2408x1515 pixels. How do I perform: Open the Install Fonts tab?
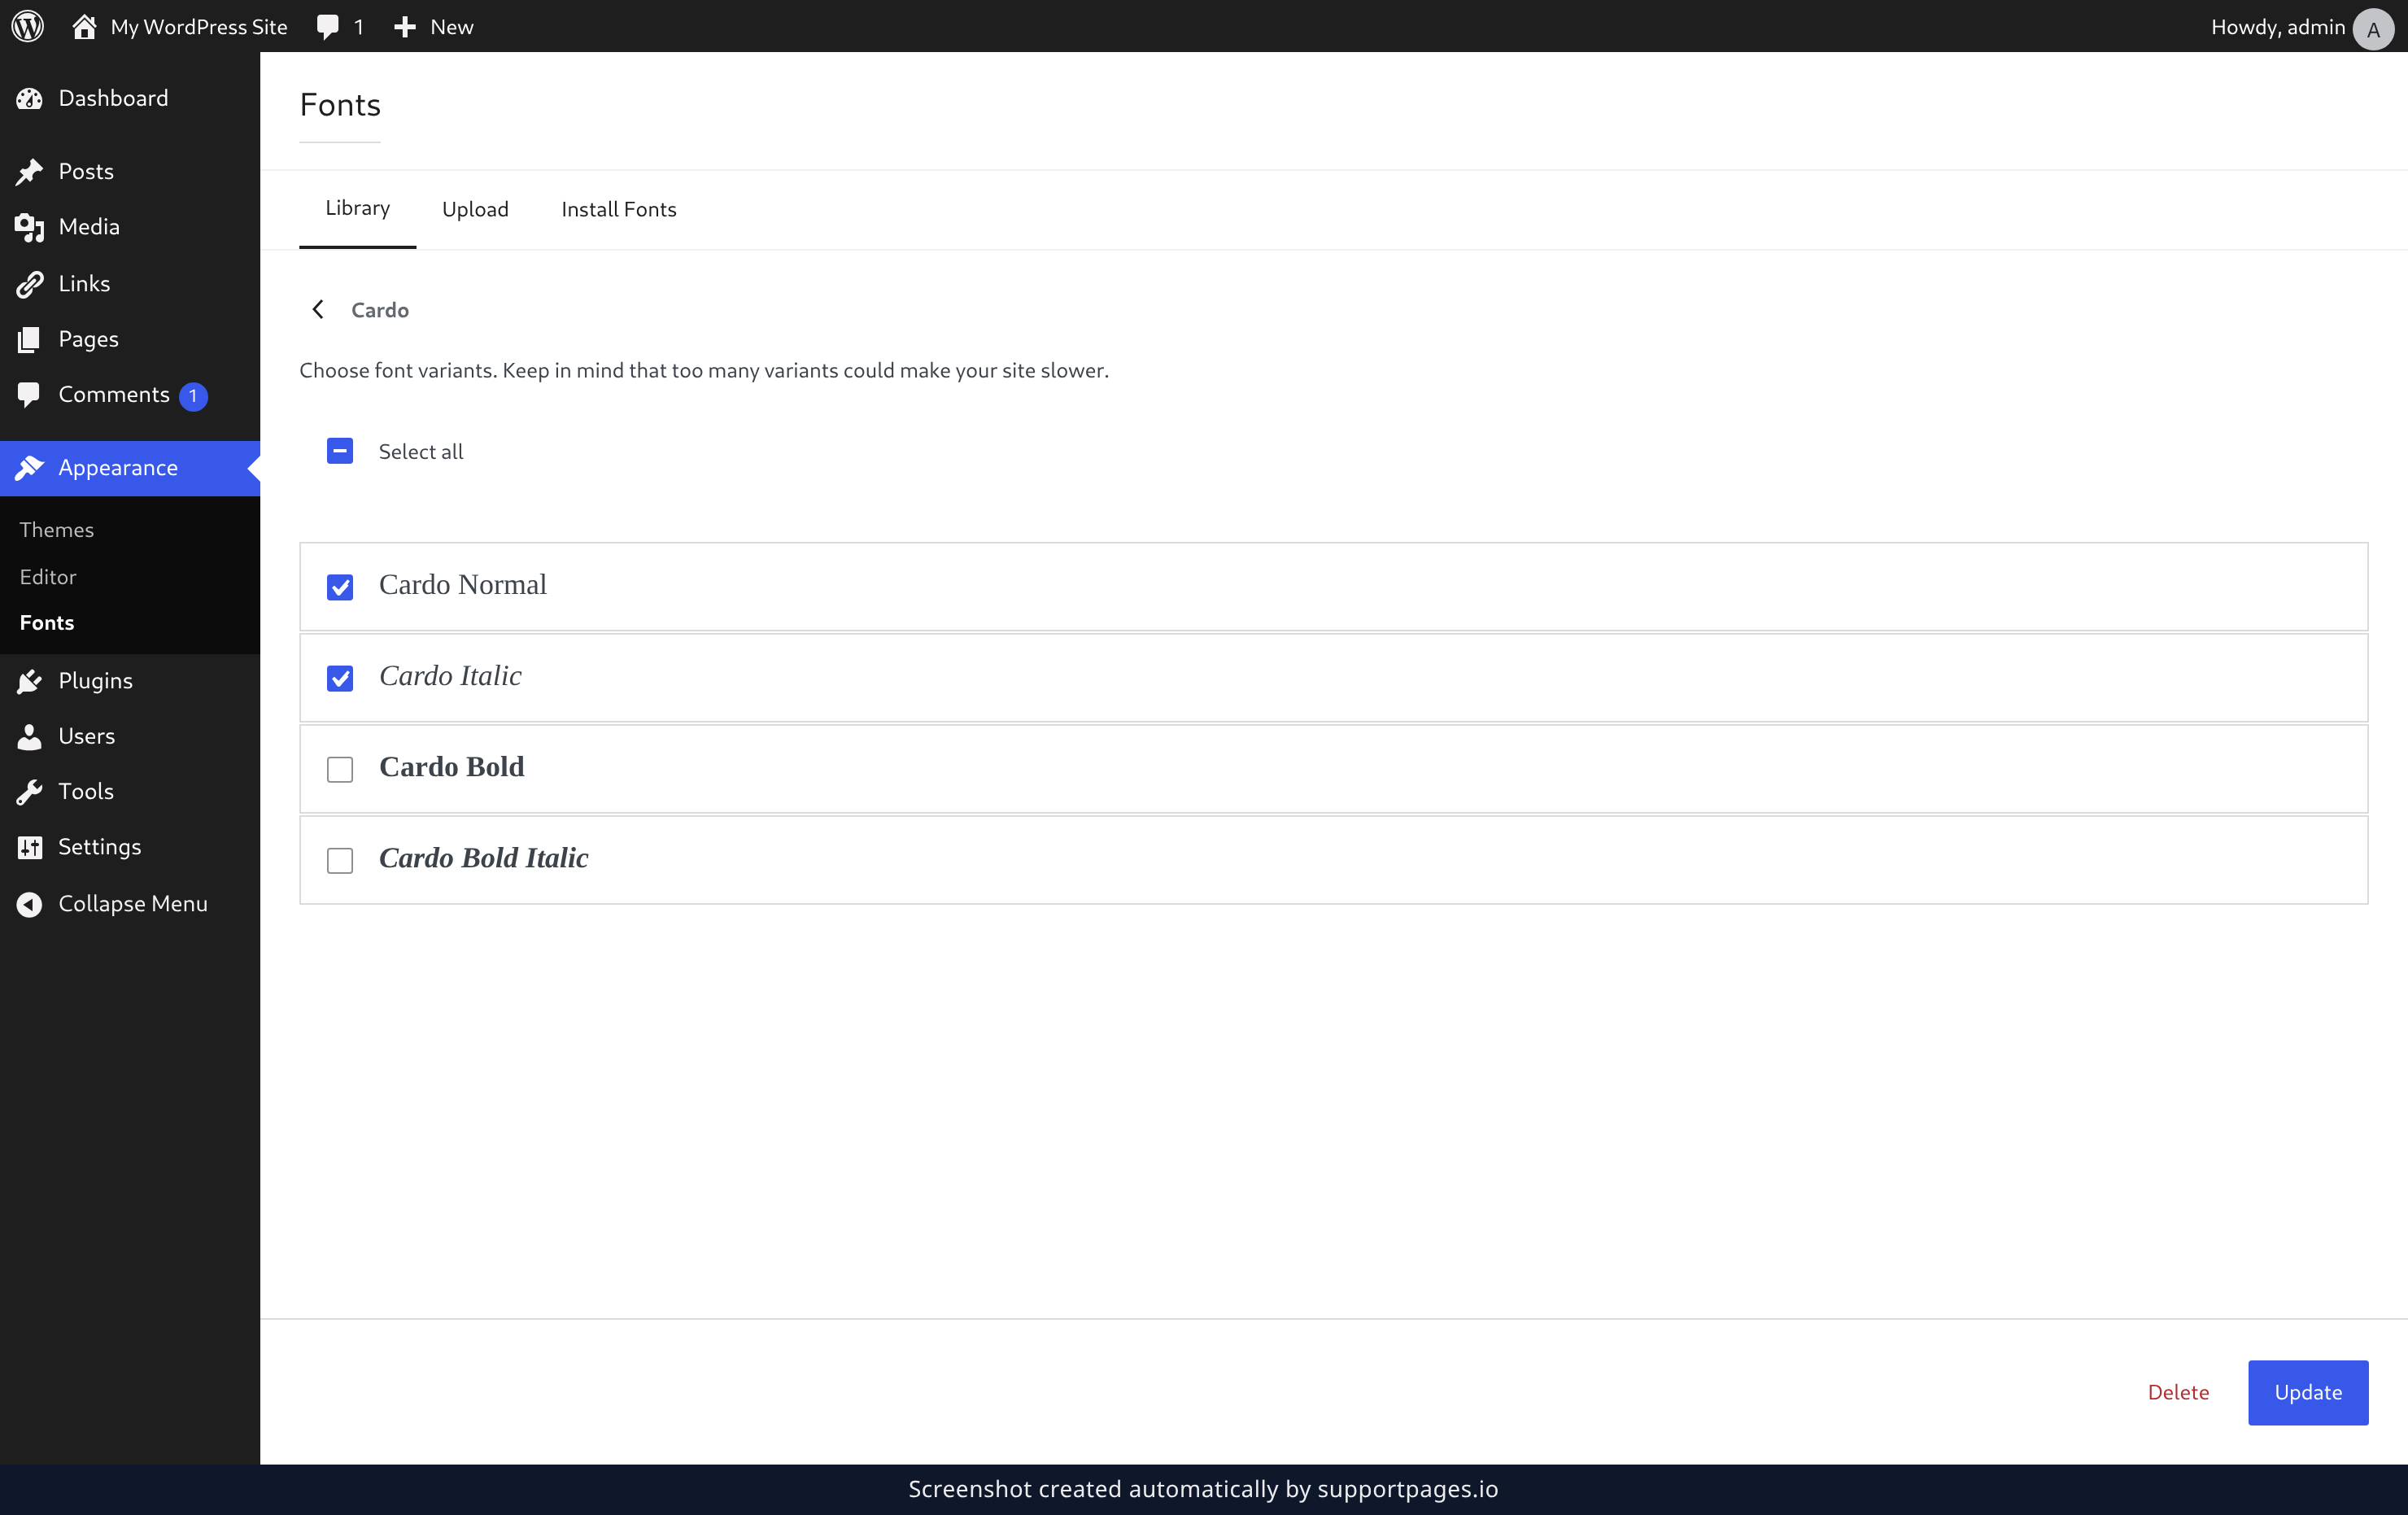pyautogui.click(x=619, y=209)
